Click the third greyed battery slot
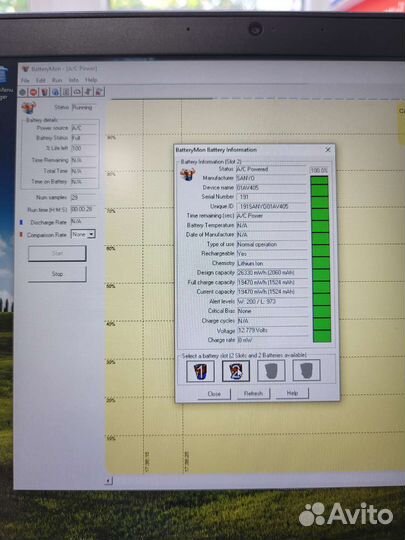 (271, 371)
